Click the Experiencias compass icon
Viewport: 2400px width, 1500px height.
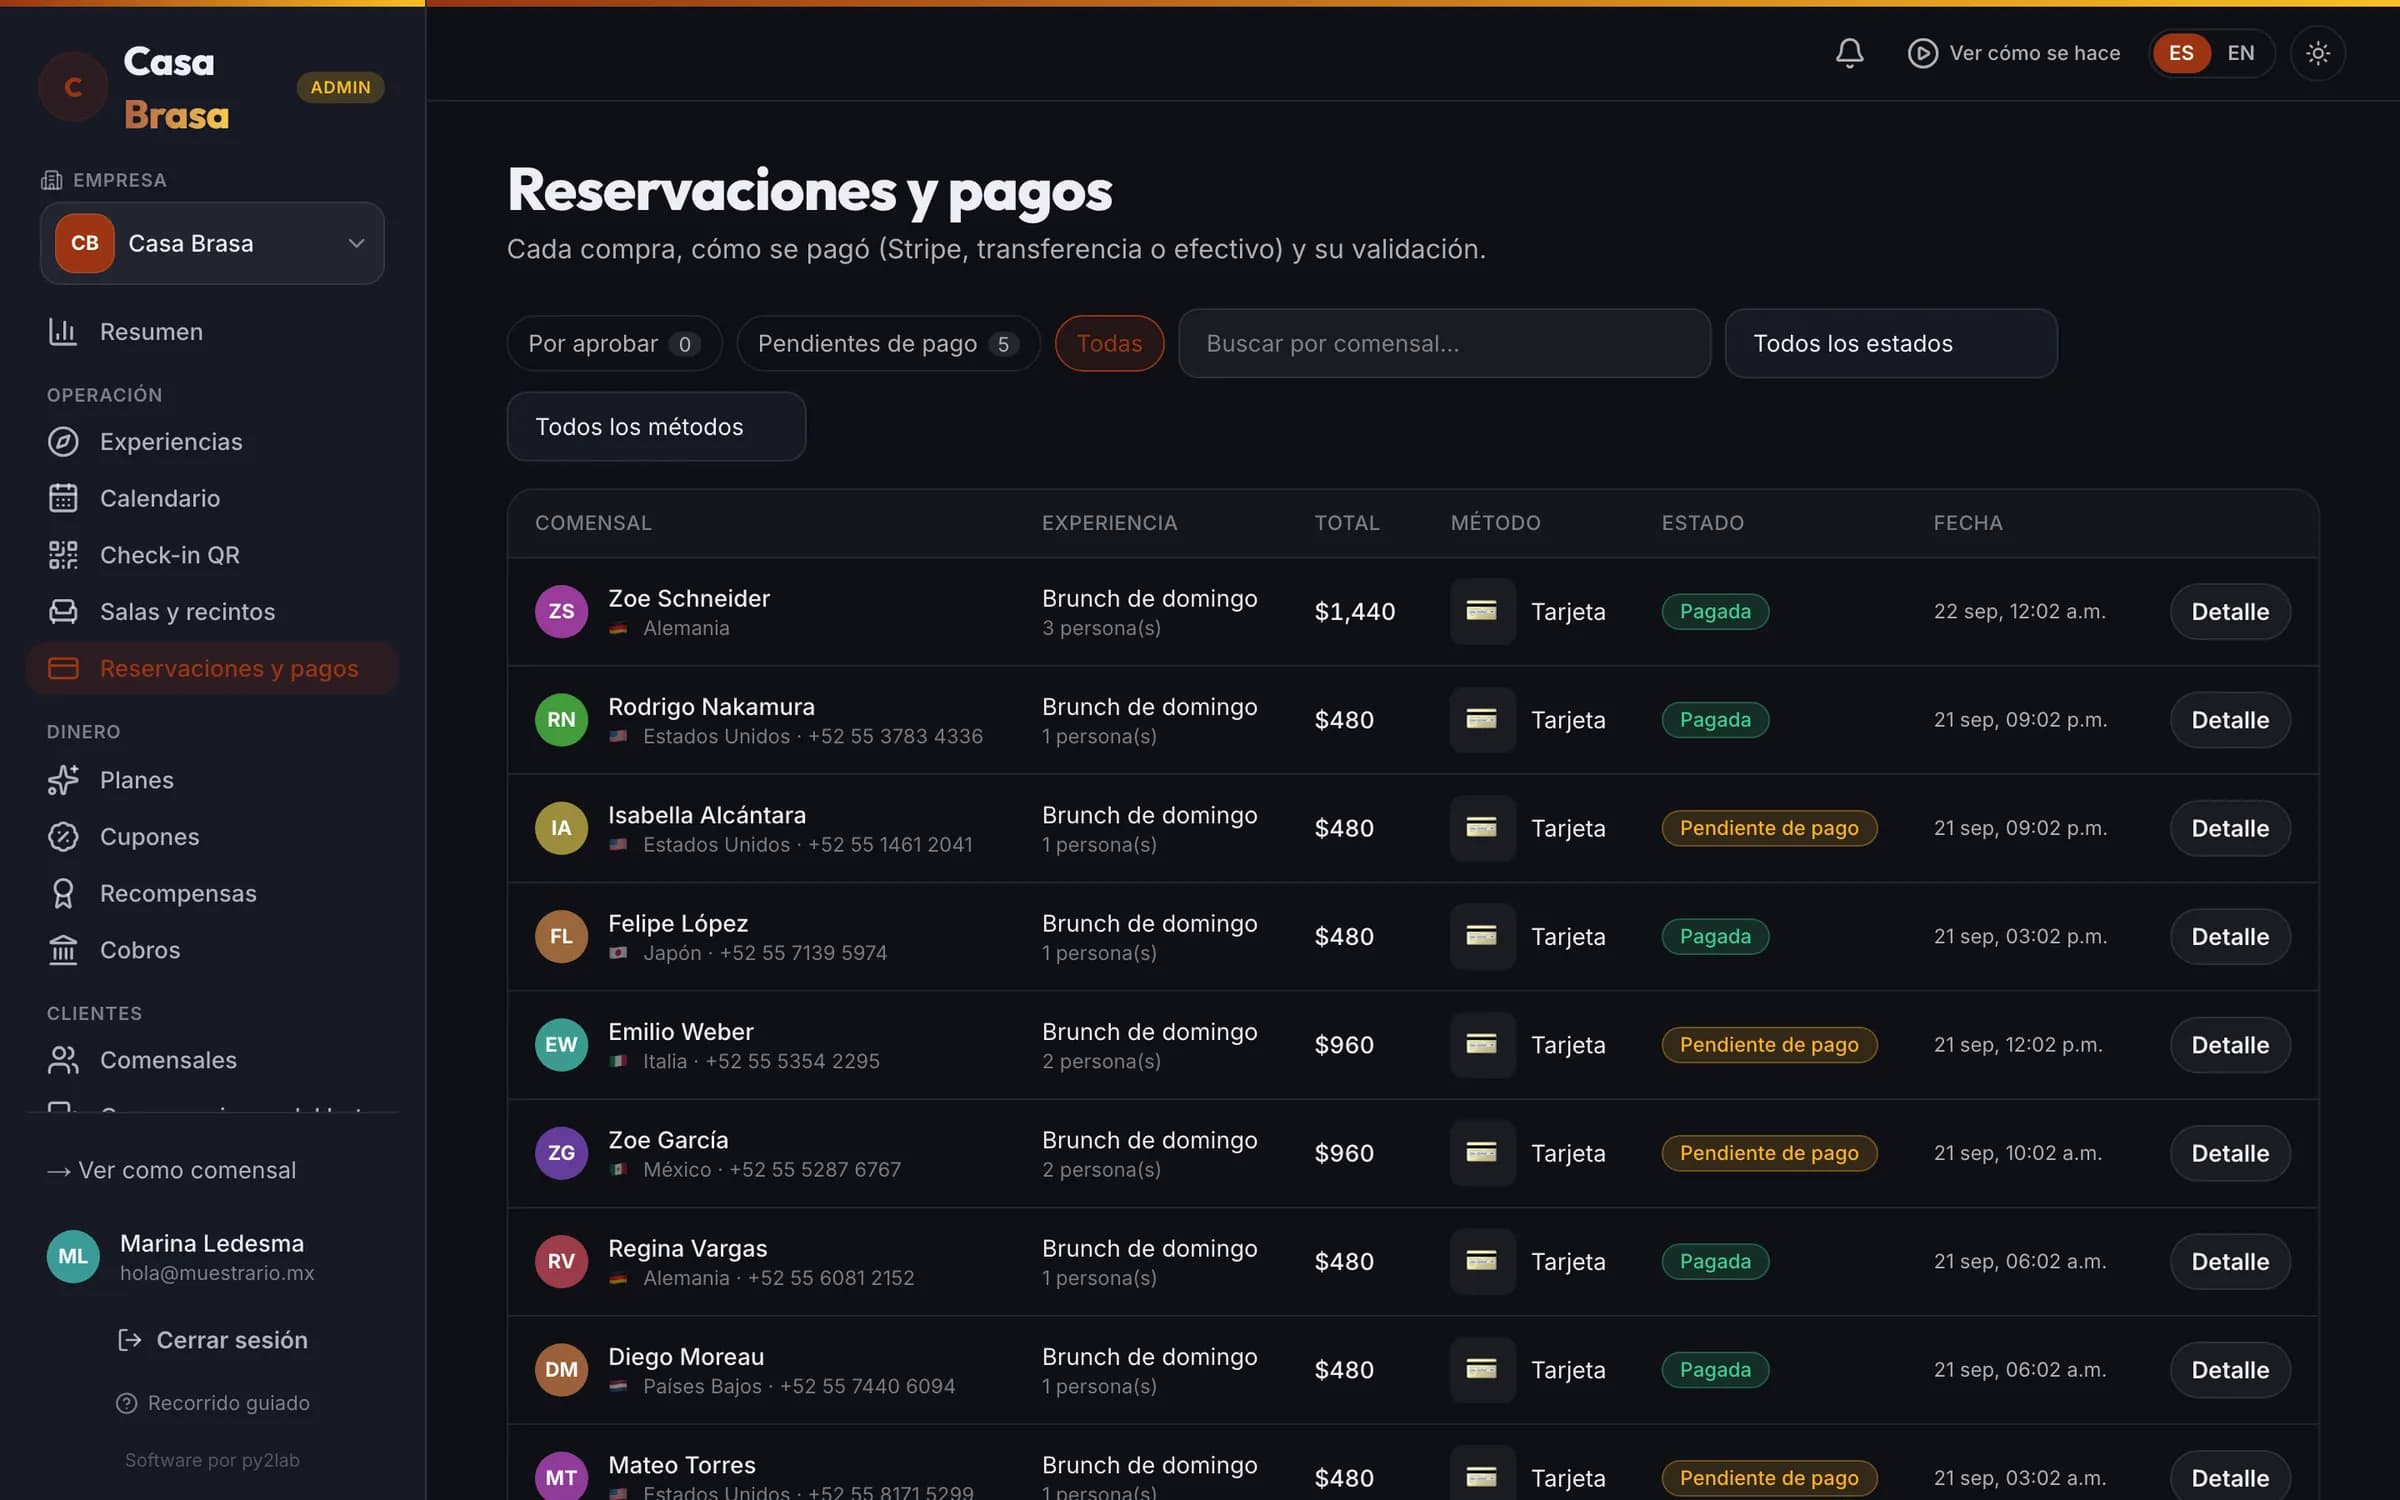click(63, 442)
